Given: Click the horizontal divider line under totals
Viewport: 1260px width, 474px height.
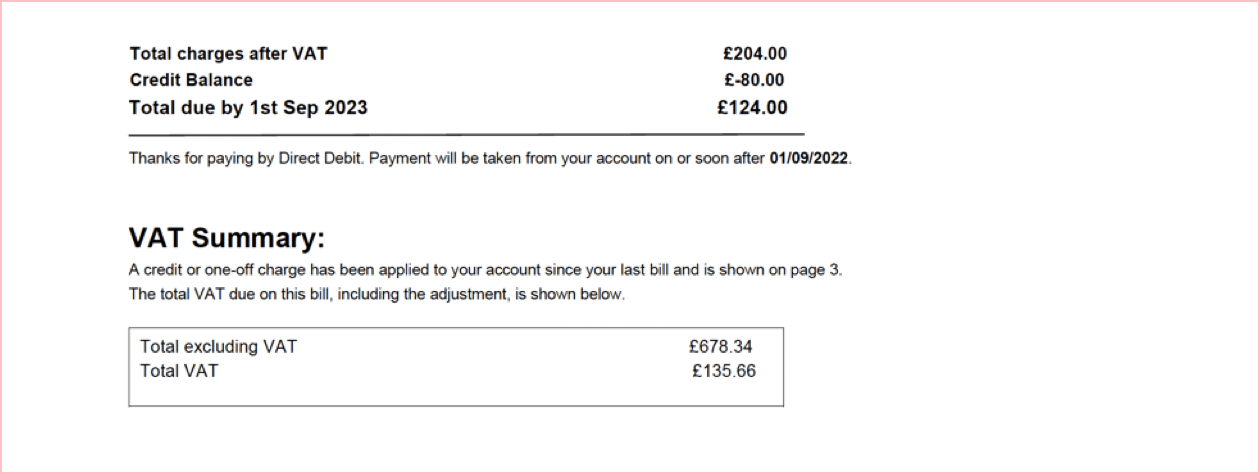Looking at the screenshot, I should pos(466,134).
